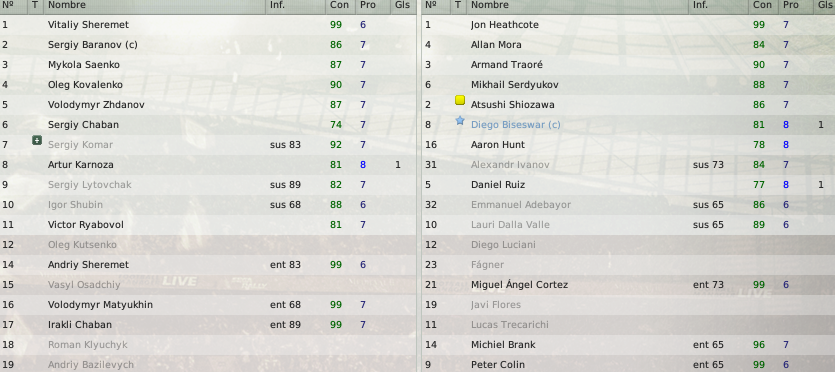Select substitute Emmanuel Adebayor

(520, 205)
